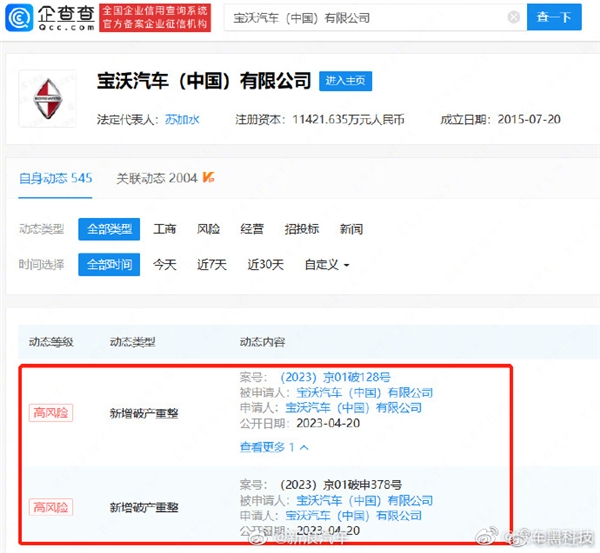Click 新增破产重整 in the first row
The image size is (600, 553).
point(144,413)
